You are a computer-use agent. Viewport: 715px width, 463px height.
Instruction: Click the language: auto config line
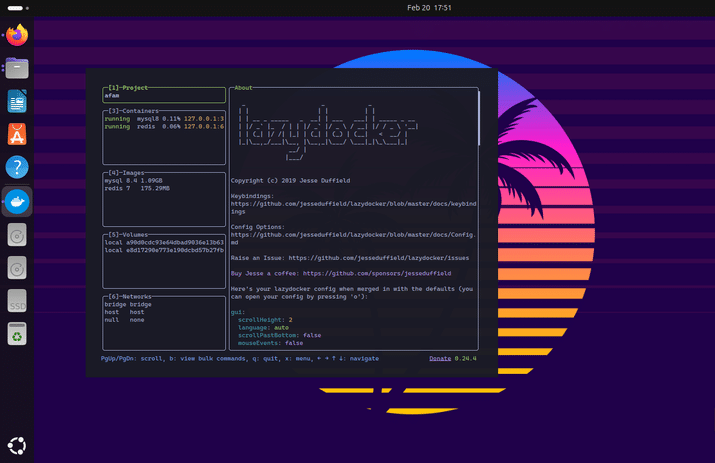(263, 328)
